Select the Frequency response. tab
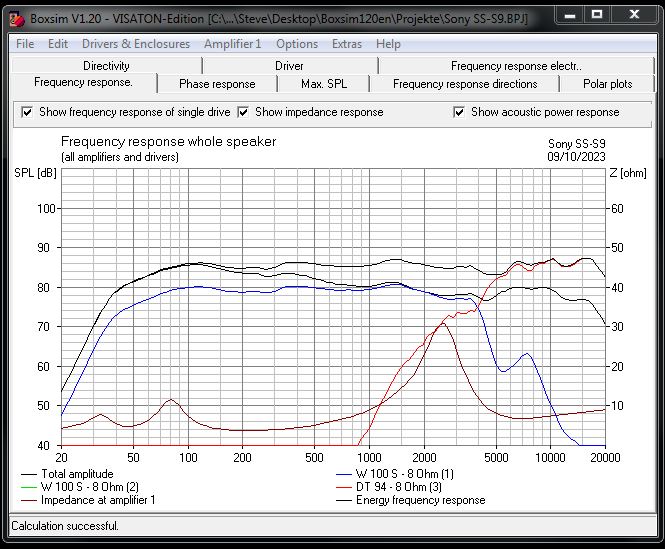This screenshot has width=665, height=549. (x=84, y=82)
